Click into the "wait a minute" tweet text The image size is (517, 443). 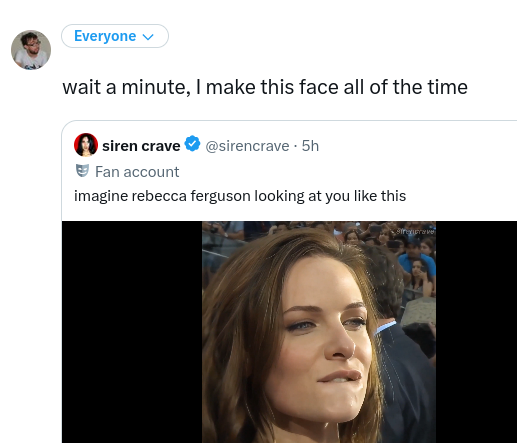(265, 87)
